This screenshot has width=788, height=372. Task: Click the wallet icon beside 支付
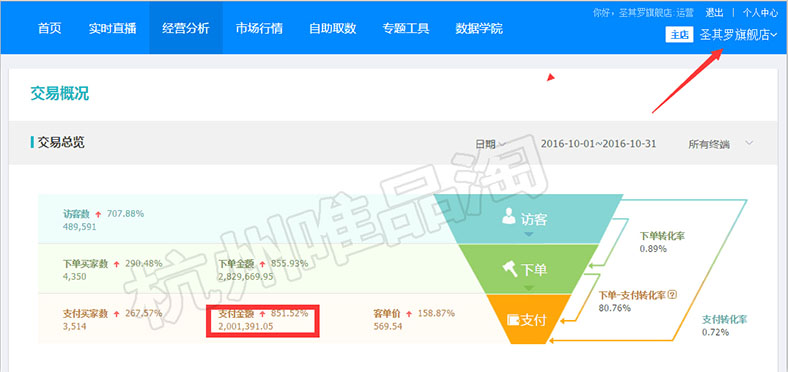click(513, 320)
